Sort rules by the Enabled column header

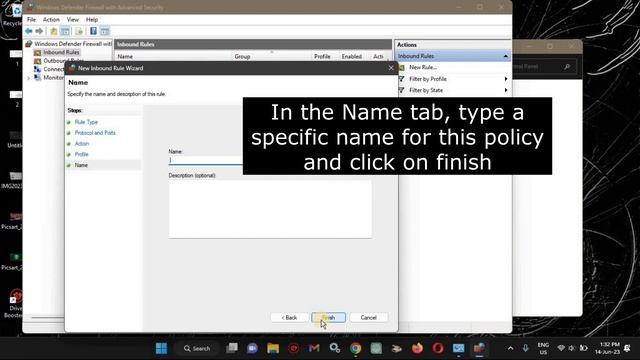pyautogui.click(x=351, y=56)
